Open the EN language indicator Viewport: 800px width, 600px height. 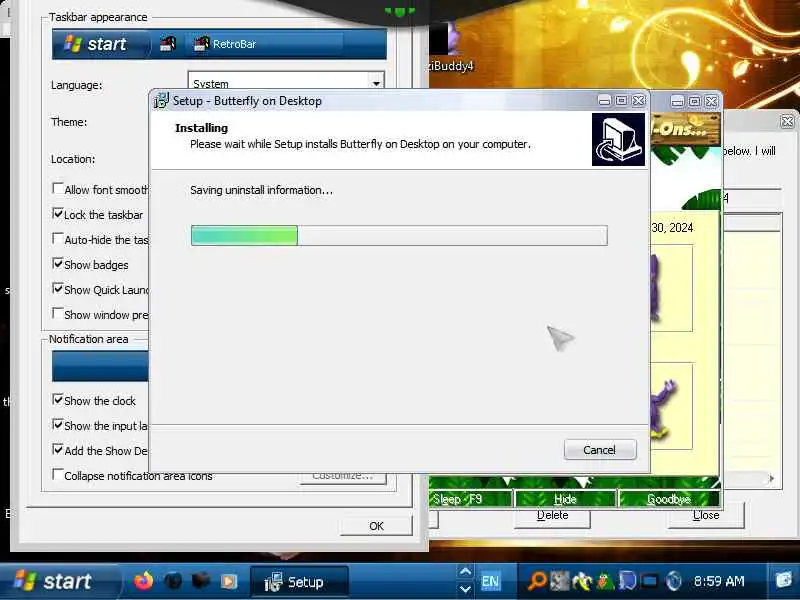pos(490,581)
